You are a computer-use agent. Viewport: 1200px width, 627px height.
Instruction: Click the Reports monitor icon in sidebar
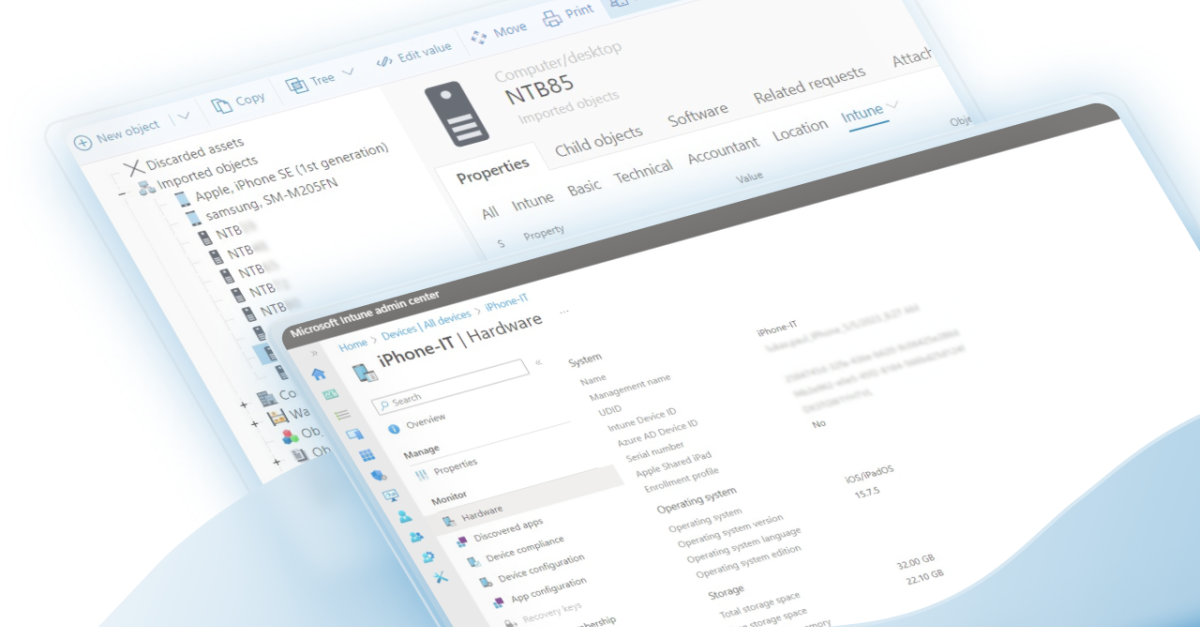pos(390,496)
